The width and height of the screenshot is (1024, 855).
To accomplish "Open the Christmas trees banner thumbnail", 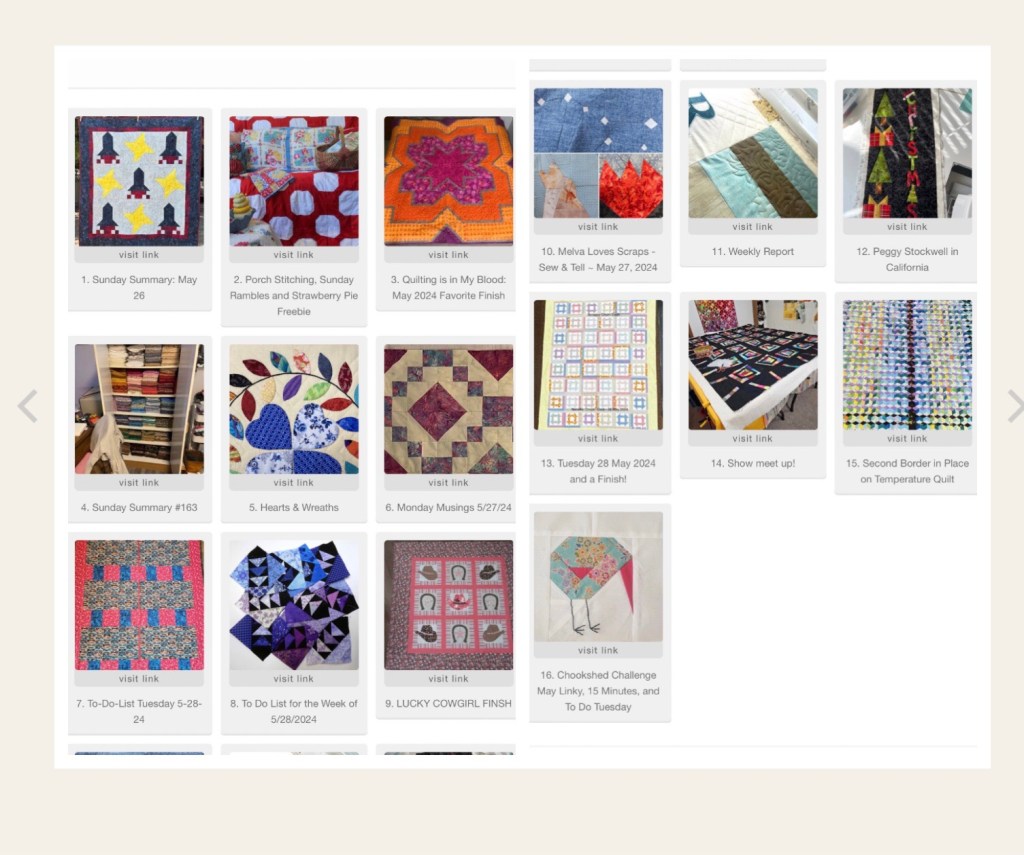I will [907, 153].
